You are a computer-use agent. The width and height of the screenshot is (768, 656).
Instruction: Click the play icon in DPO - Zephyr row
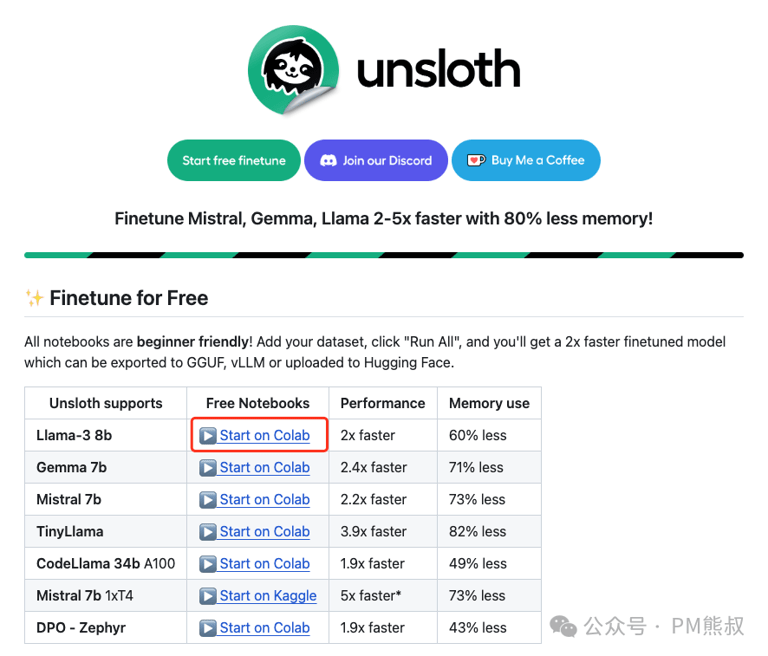[x=208, y=628]
